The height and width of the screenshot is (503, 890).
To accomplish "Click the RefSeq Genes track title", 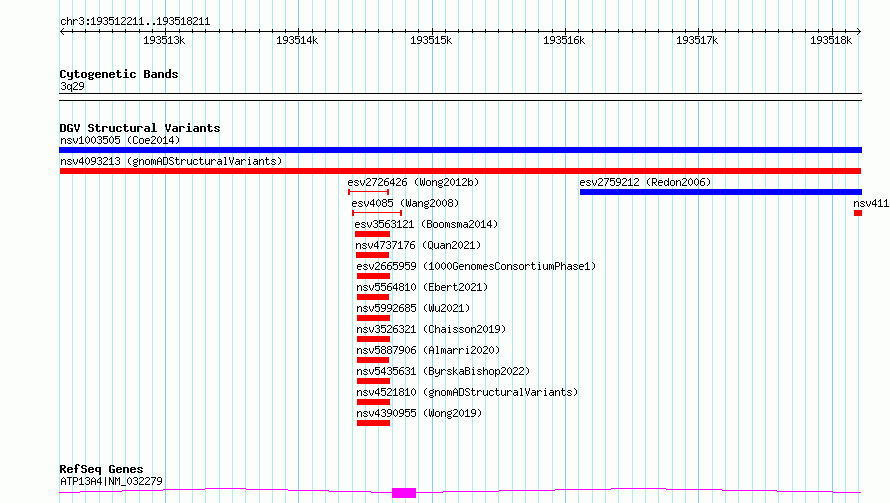I will pyautogui.click(x=101, y=470).
